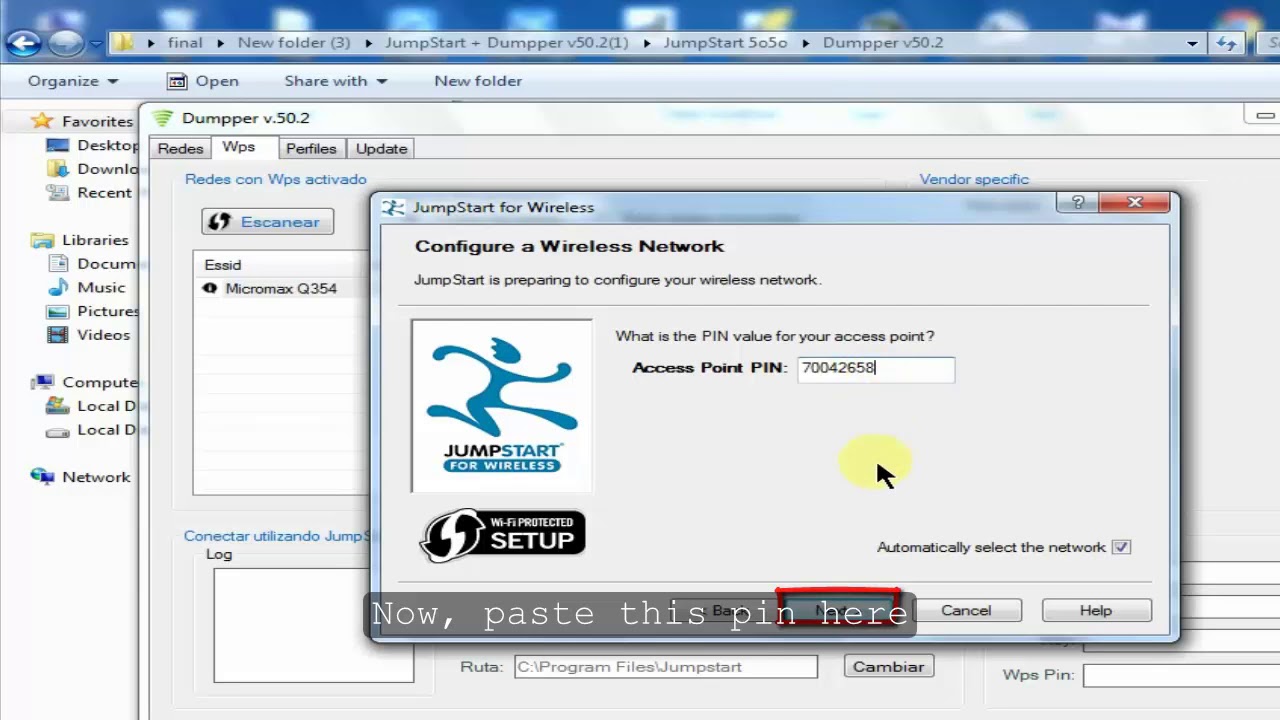
Task: Click JumpStart title bar runner icon
Action: tap(395, 207)
